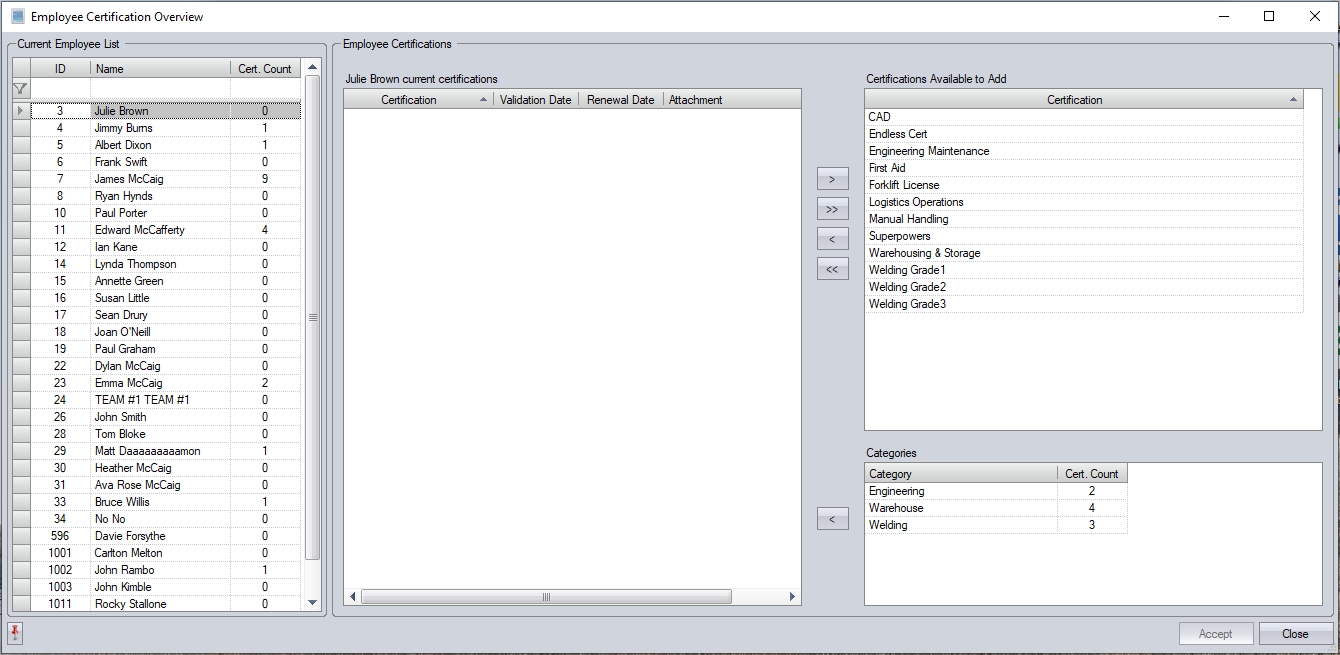Click the Renewal Date column header
Screen dimensions: 1340x655
[x=620, y=100]
